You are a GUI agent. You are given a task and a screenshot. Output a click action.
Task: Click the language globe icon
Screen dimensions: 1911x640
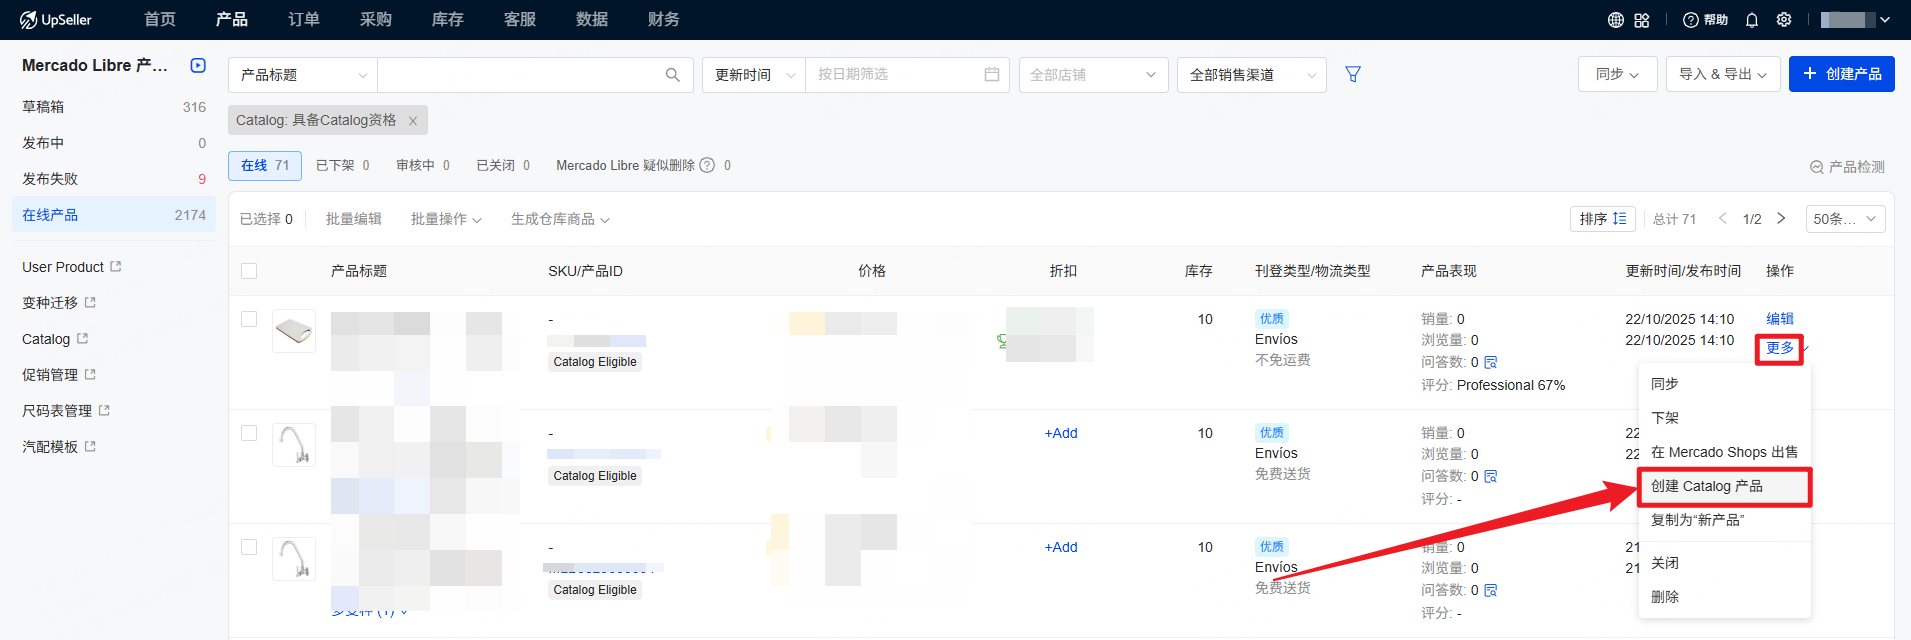tap(1616, 20)
